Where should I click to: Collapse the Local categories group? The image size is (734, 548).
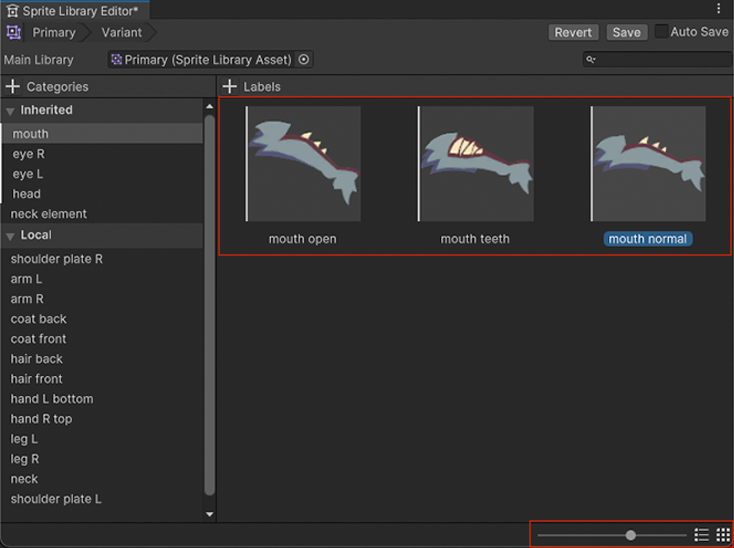(10, 236)
